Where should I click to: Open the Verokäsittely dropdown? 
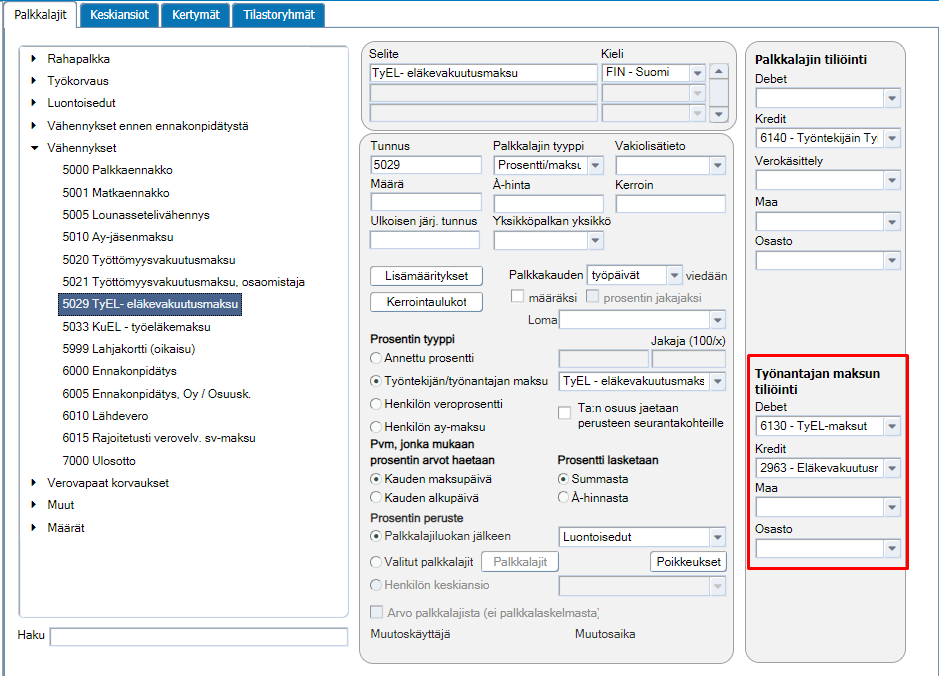coord(892,180)
